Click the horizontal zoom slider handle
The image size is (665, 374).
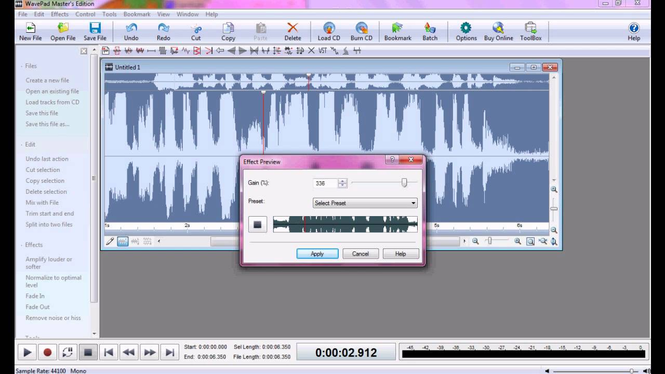tap(490, 241)
